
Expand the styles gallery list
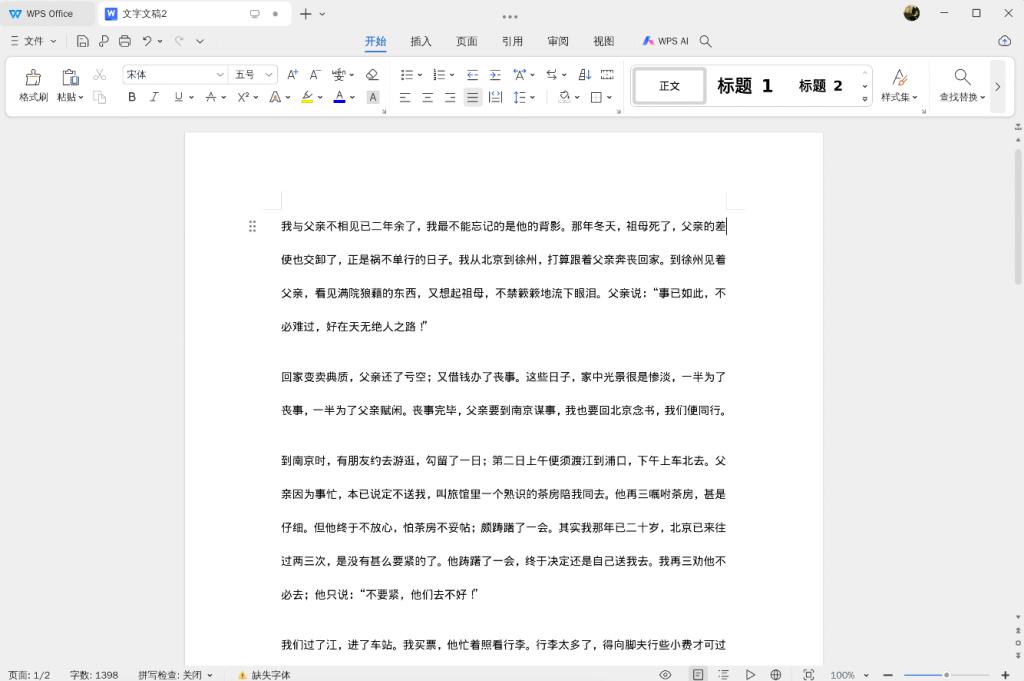(865, 99)
